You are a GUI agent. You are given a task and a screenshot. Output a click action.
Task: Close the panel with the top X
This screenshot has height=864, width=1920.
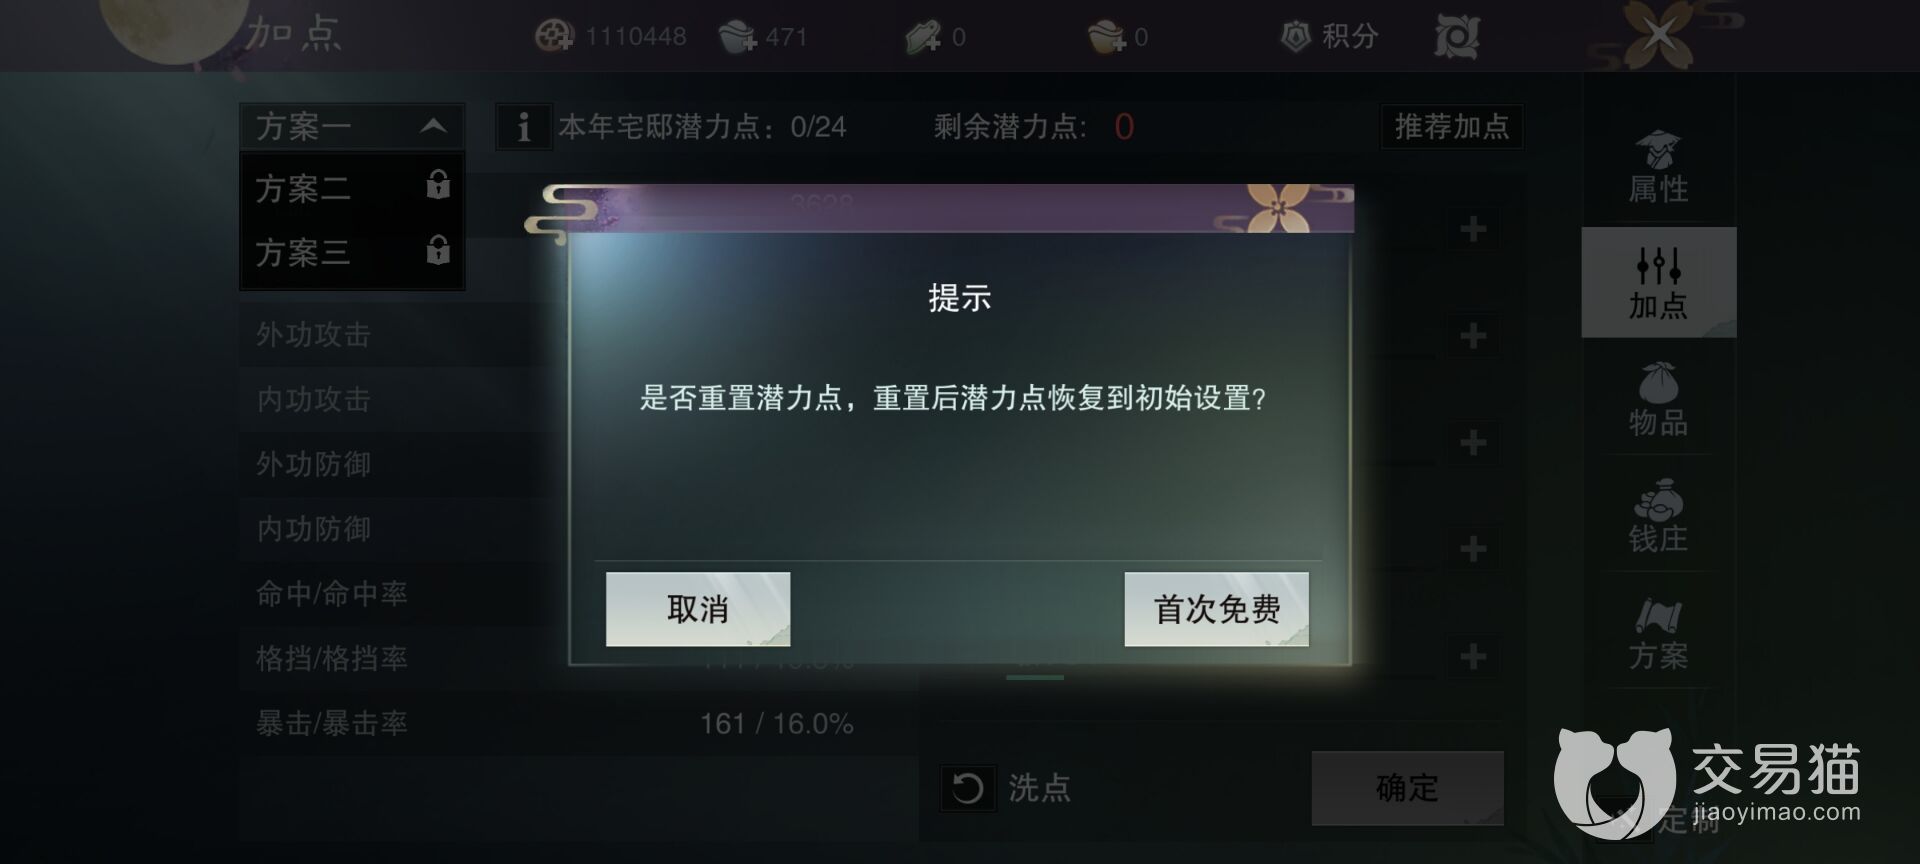coord(1658,35)
